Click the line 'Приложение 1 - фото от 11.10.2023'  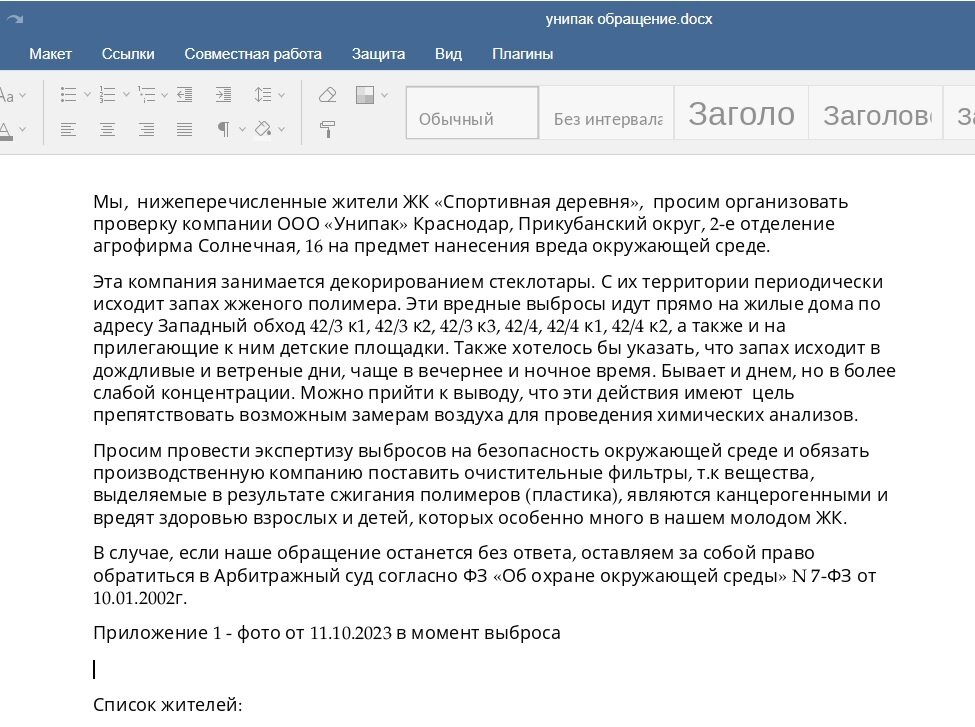click(x=243, y=633)
